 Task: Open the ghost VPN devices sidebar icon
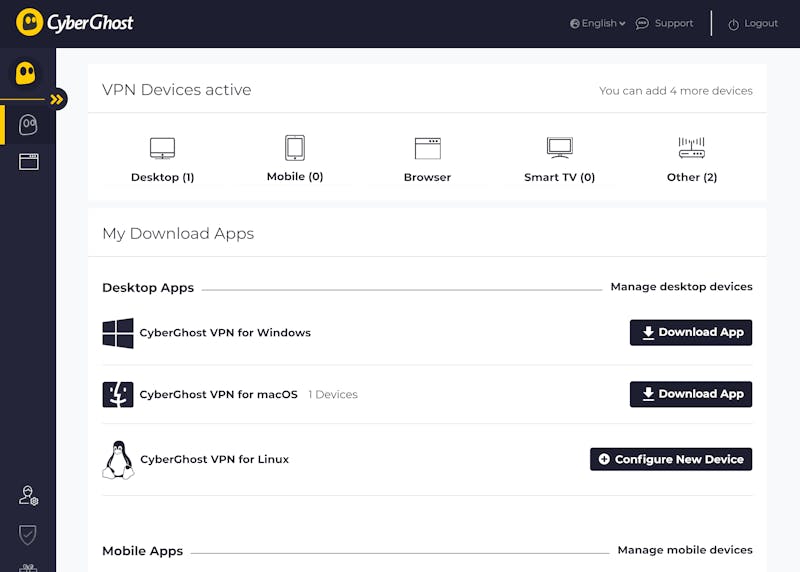(x=28, y=125)
